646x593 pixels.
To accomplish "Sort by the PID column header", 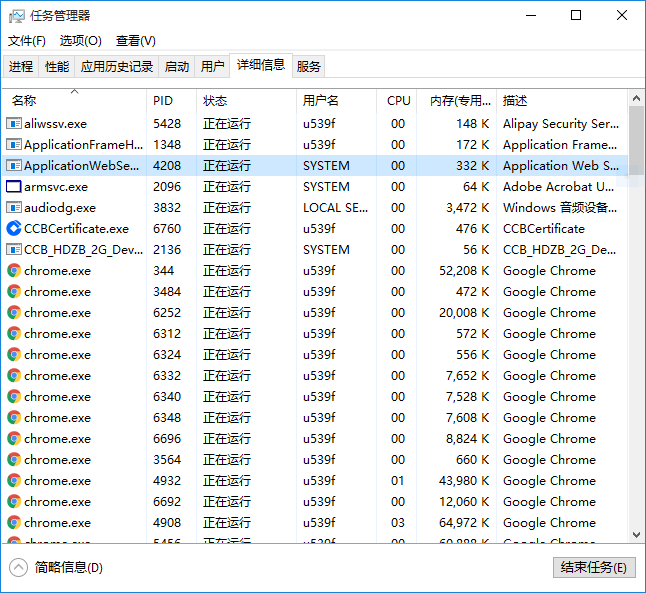I will pos(171,101).
